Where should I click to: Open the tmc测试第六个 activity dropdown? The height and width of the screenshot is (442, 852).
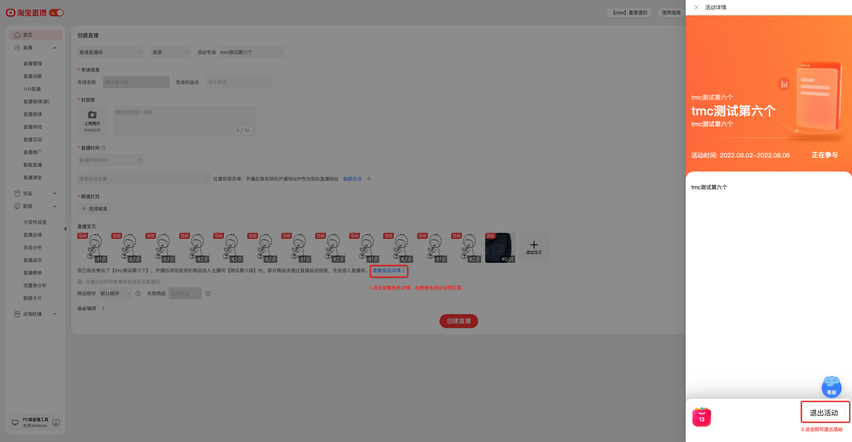pyautogui.click(x=251, y=52)
